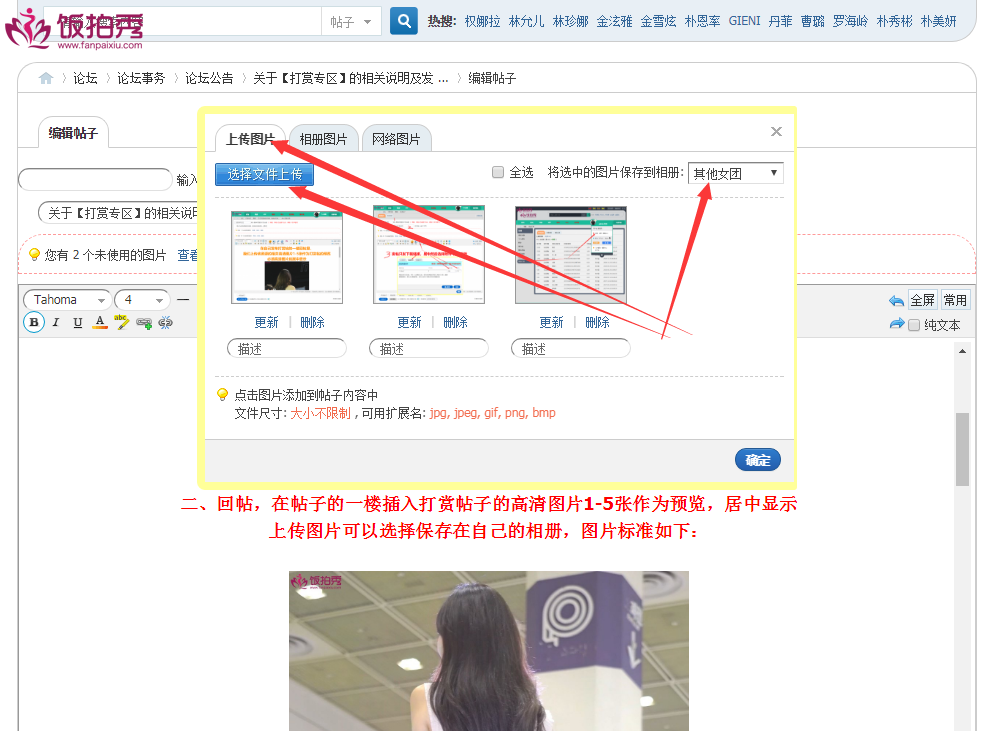Click 更新 under the first uploaded thumbnail

point(266,322)
